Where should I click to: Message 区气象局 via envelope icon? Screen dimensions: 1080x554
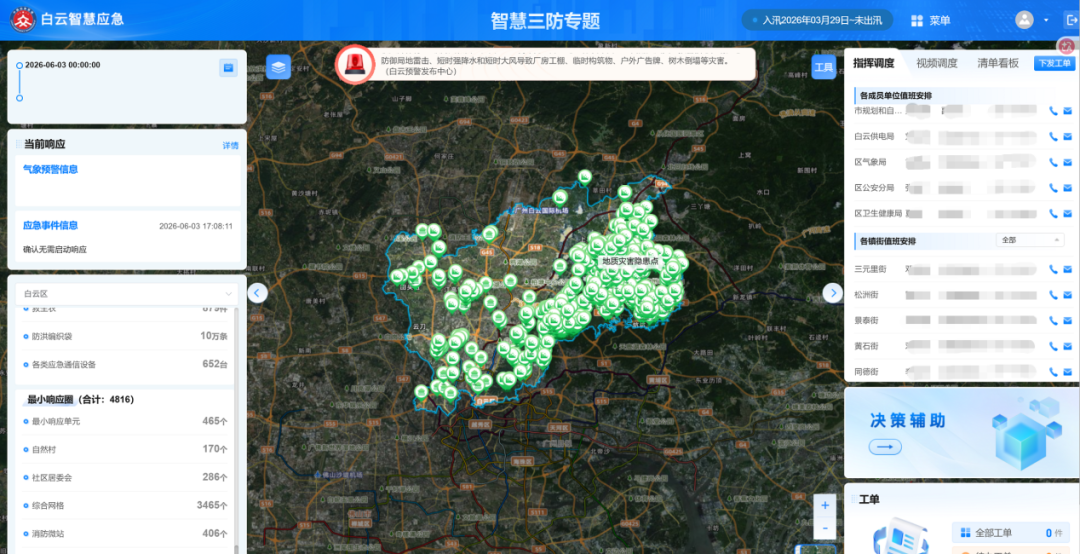coord(1068,162)
